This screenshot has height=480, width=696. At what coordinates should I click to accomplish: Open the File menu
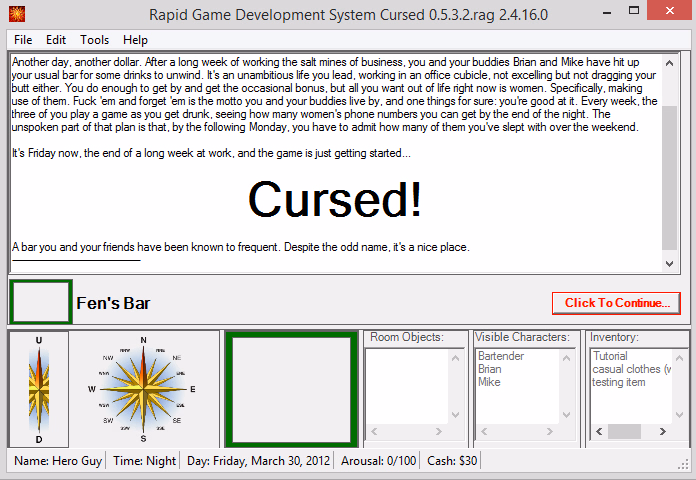pyautogui.click(x=23, y=40)
